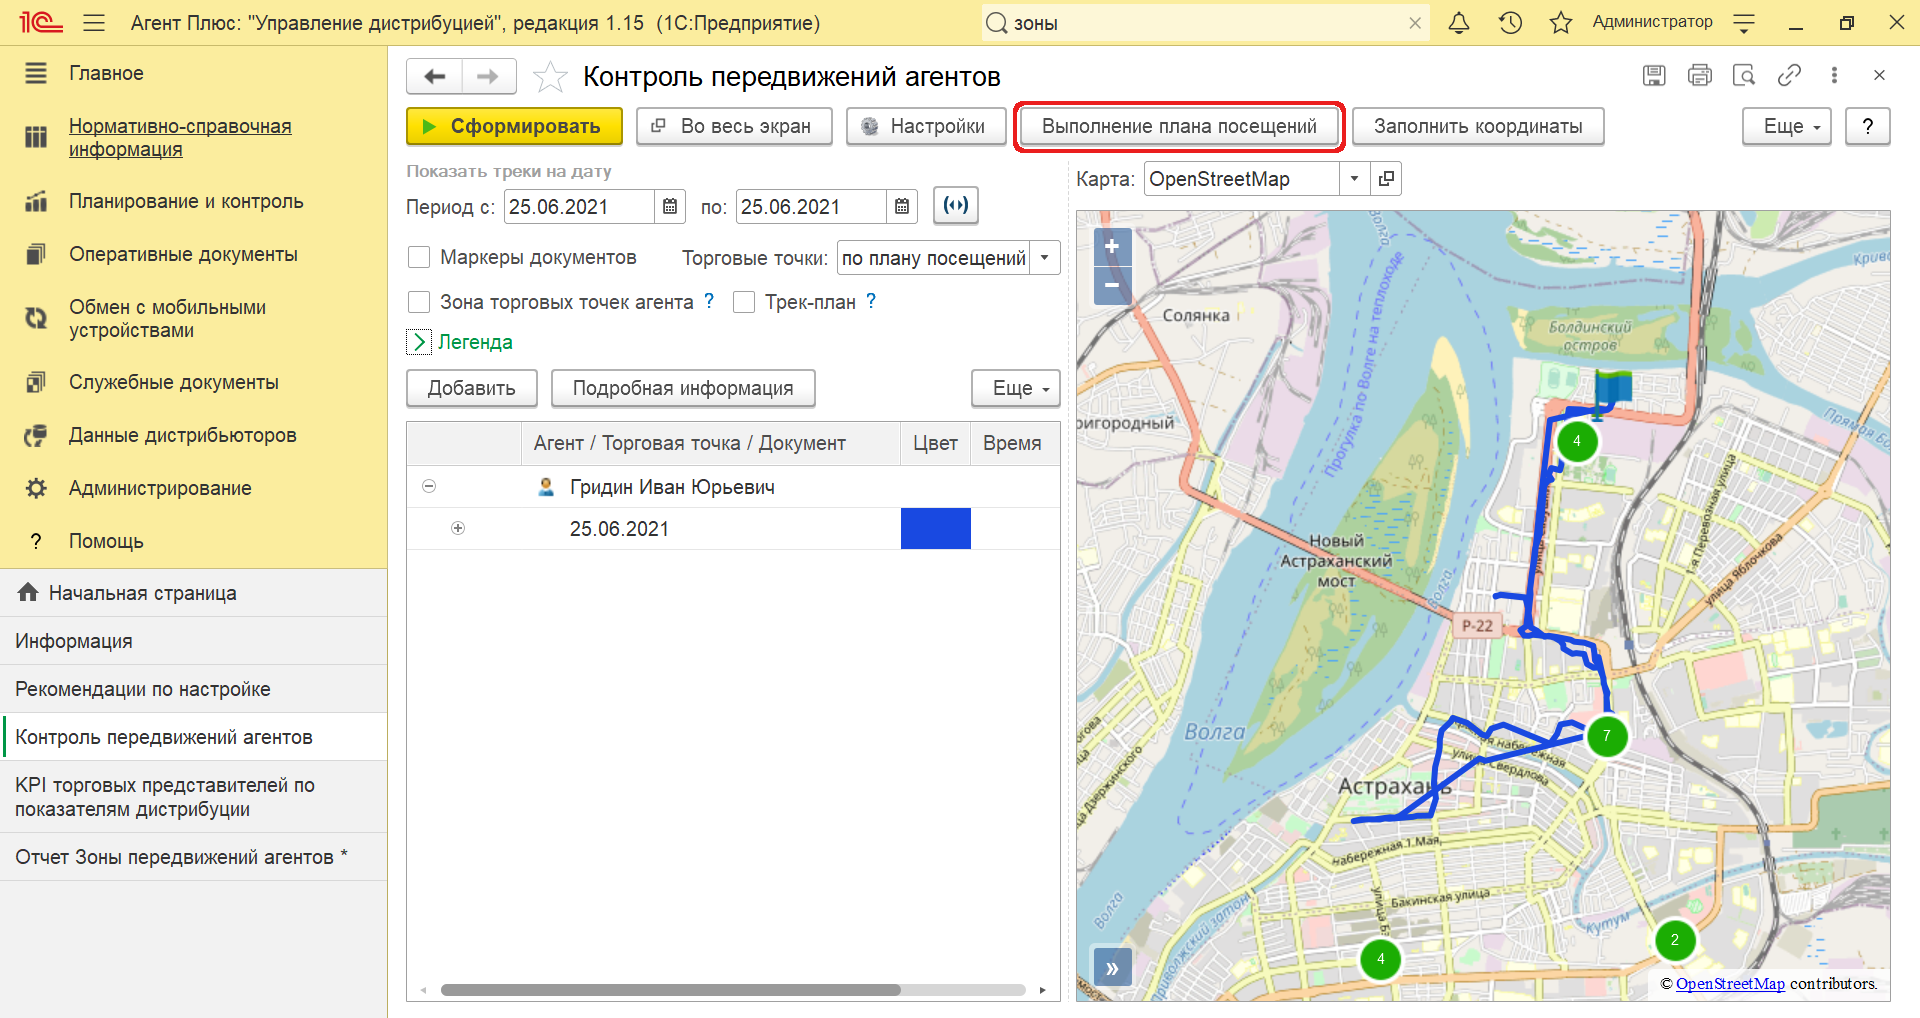Open table Еще dropdown
Screen dimensions: 1920x1018
[x=1016, y=389]
